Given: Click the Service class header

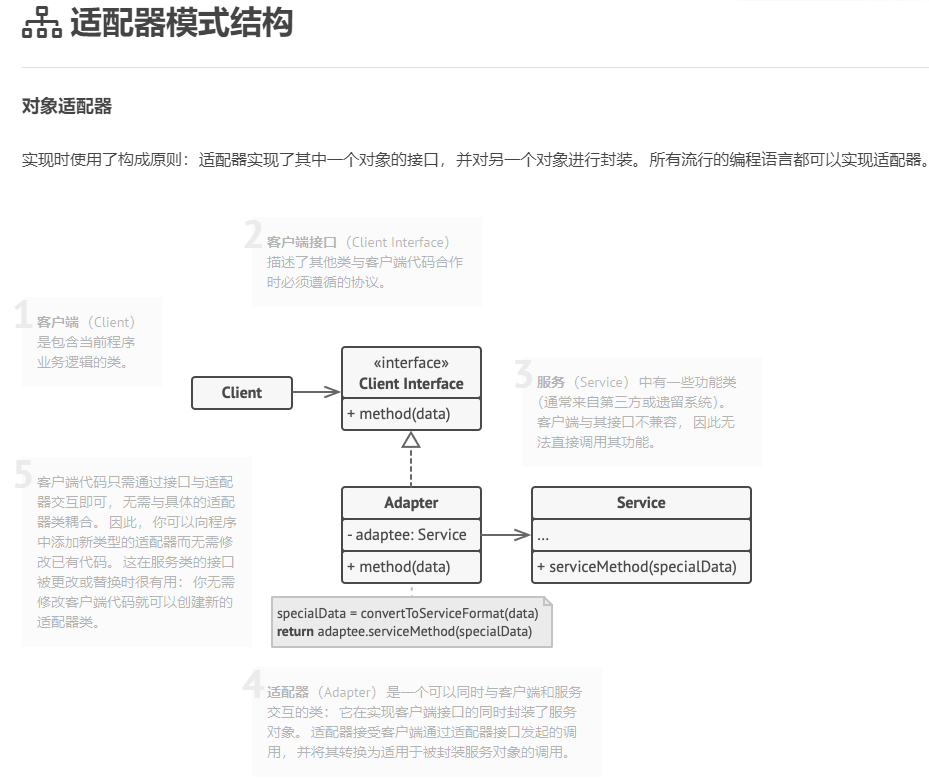Looking at the screenshot, I should [x=641, y=503].
